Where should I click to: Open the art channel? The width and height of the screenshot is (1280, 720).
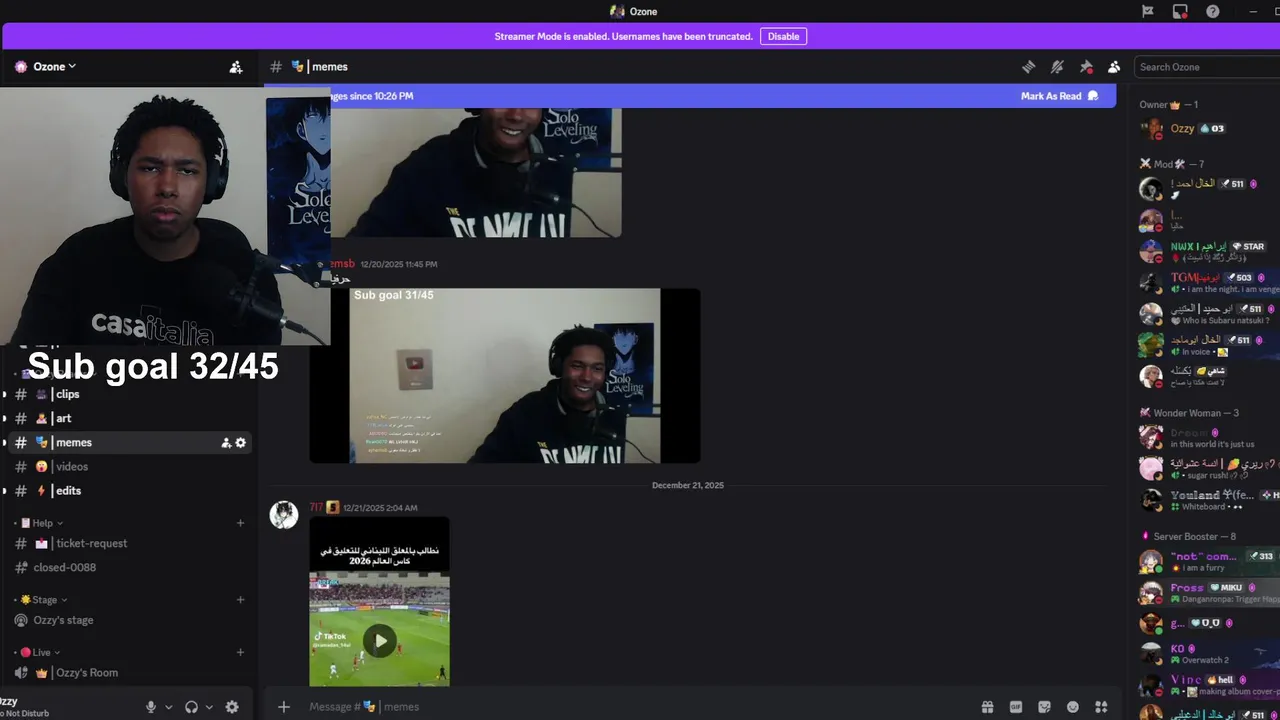click(130, 418)
